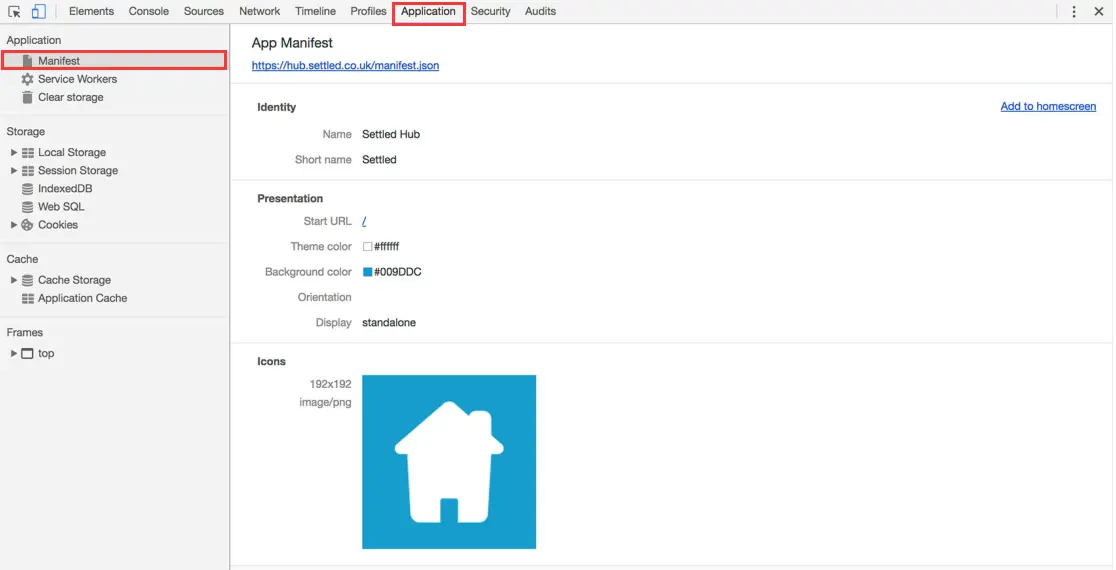Select Clear storage in the sidebar
The height and width of the screenshot is (570, 1116).
70,97
